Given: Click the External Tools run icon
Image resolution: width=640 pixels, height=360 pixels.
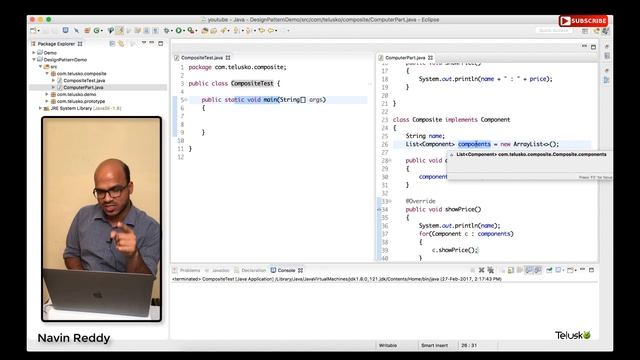Looking at the screenshot, I should click(x=190, y=30).
